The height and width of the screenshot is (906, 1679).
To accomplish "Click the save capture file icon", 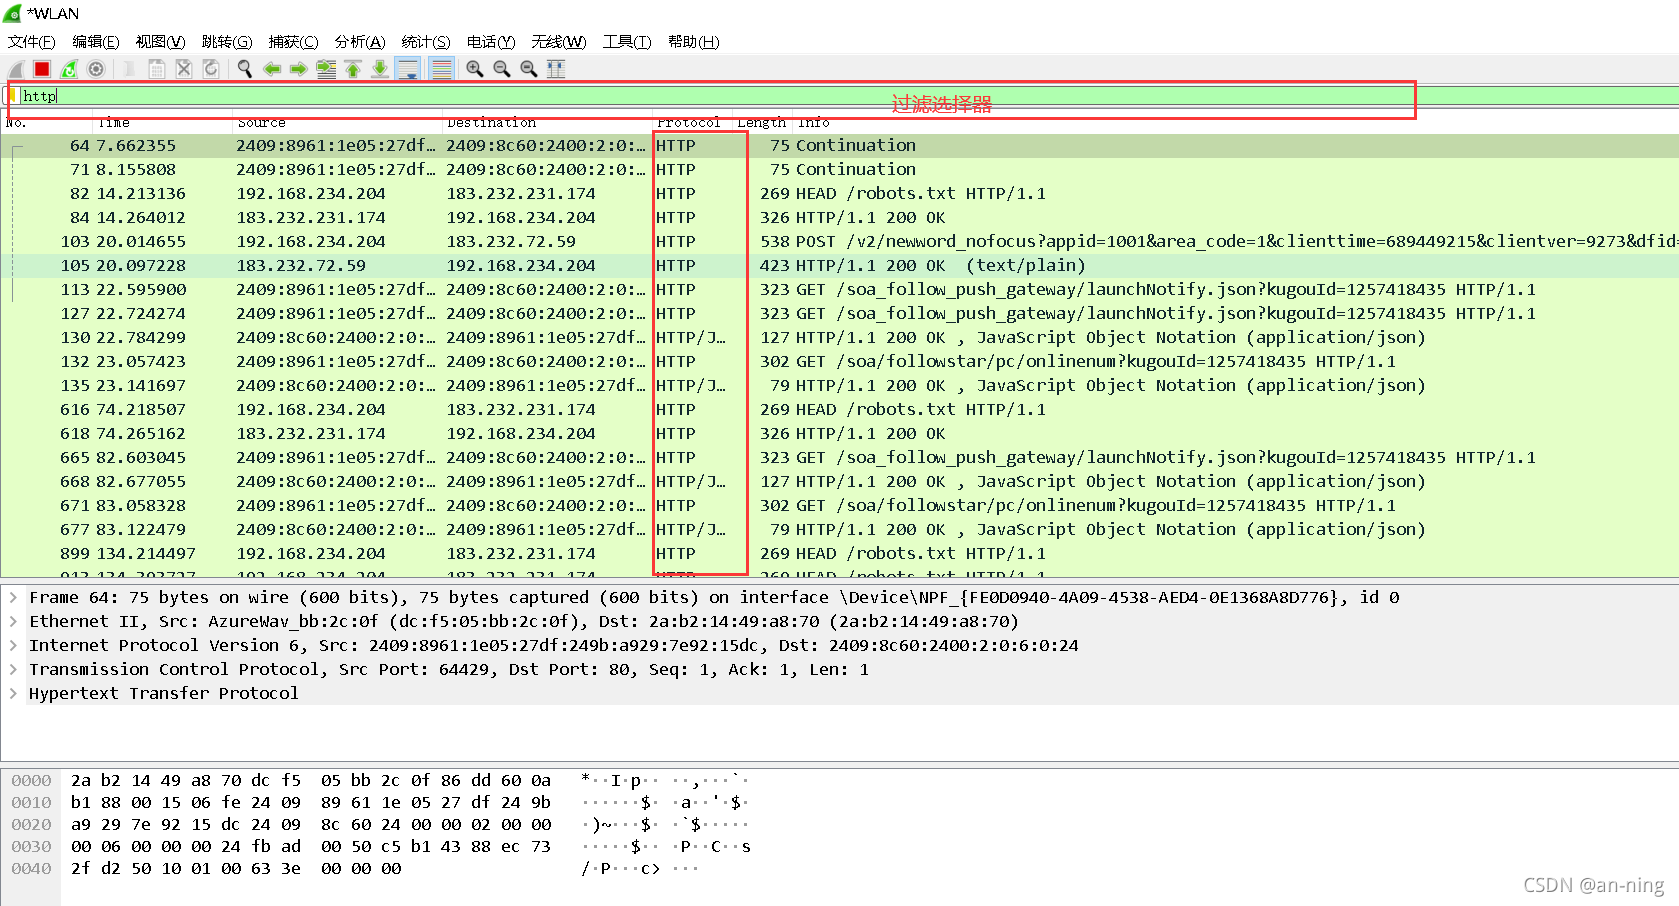I will [157, 69].
